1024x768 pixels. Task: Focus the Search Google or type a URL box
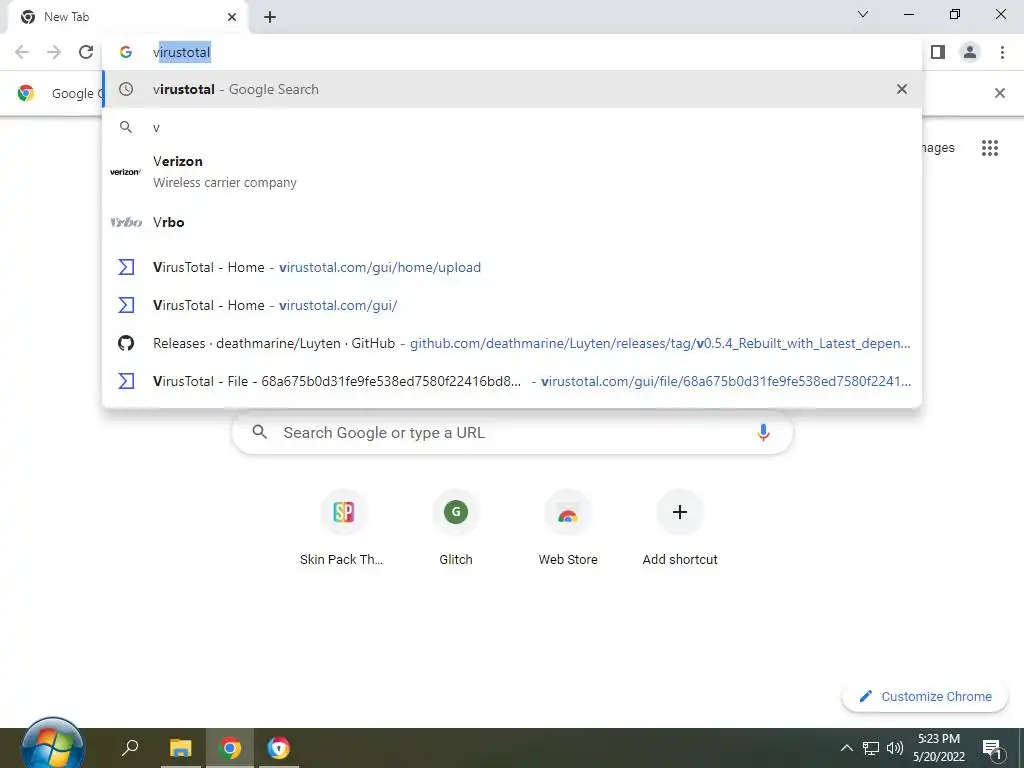pos(513,432)
